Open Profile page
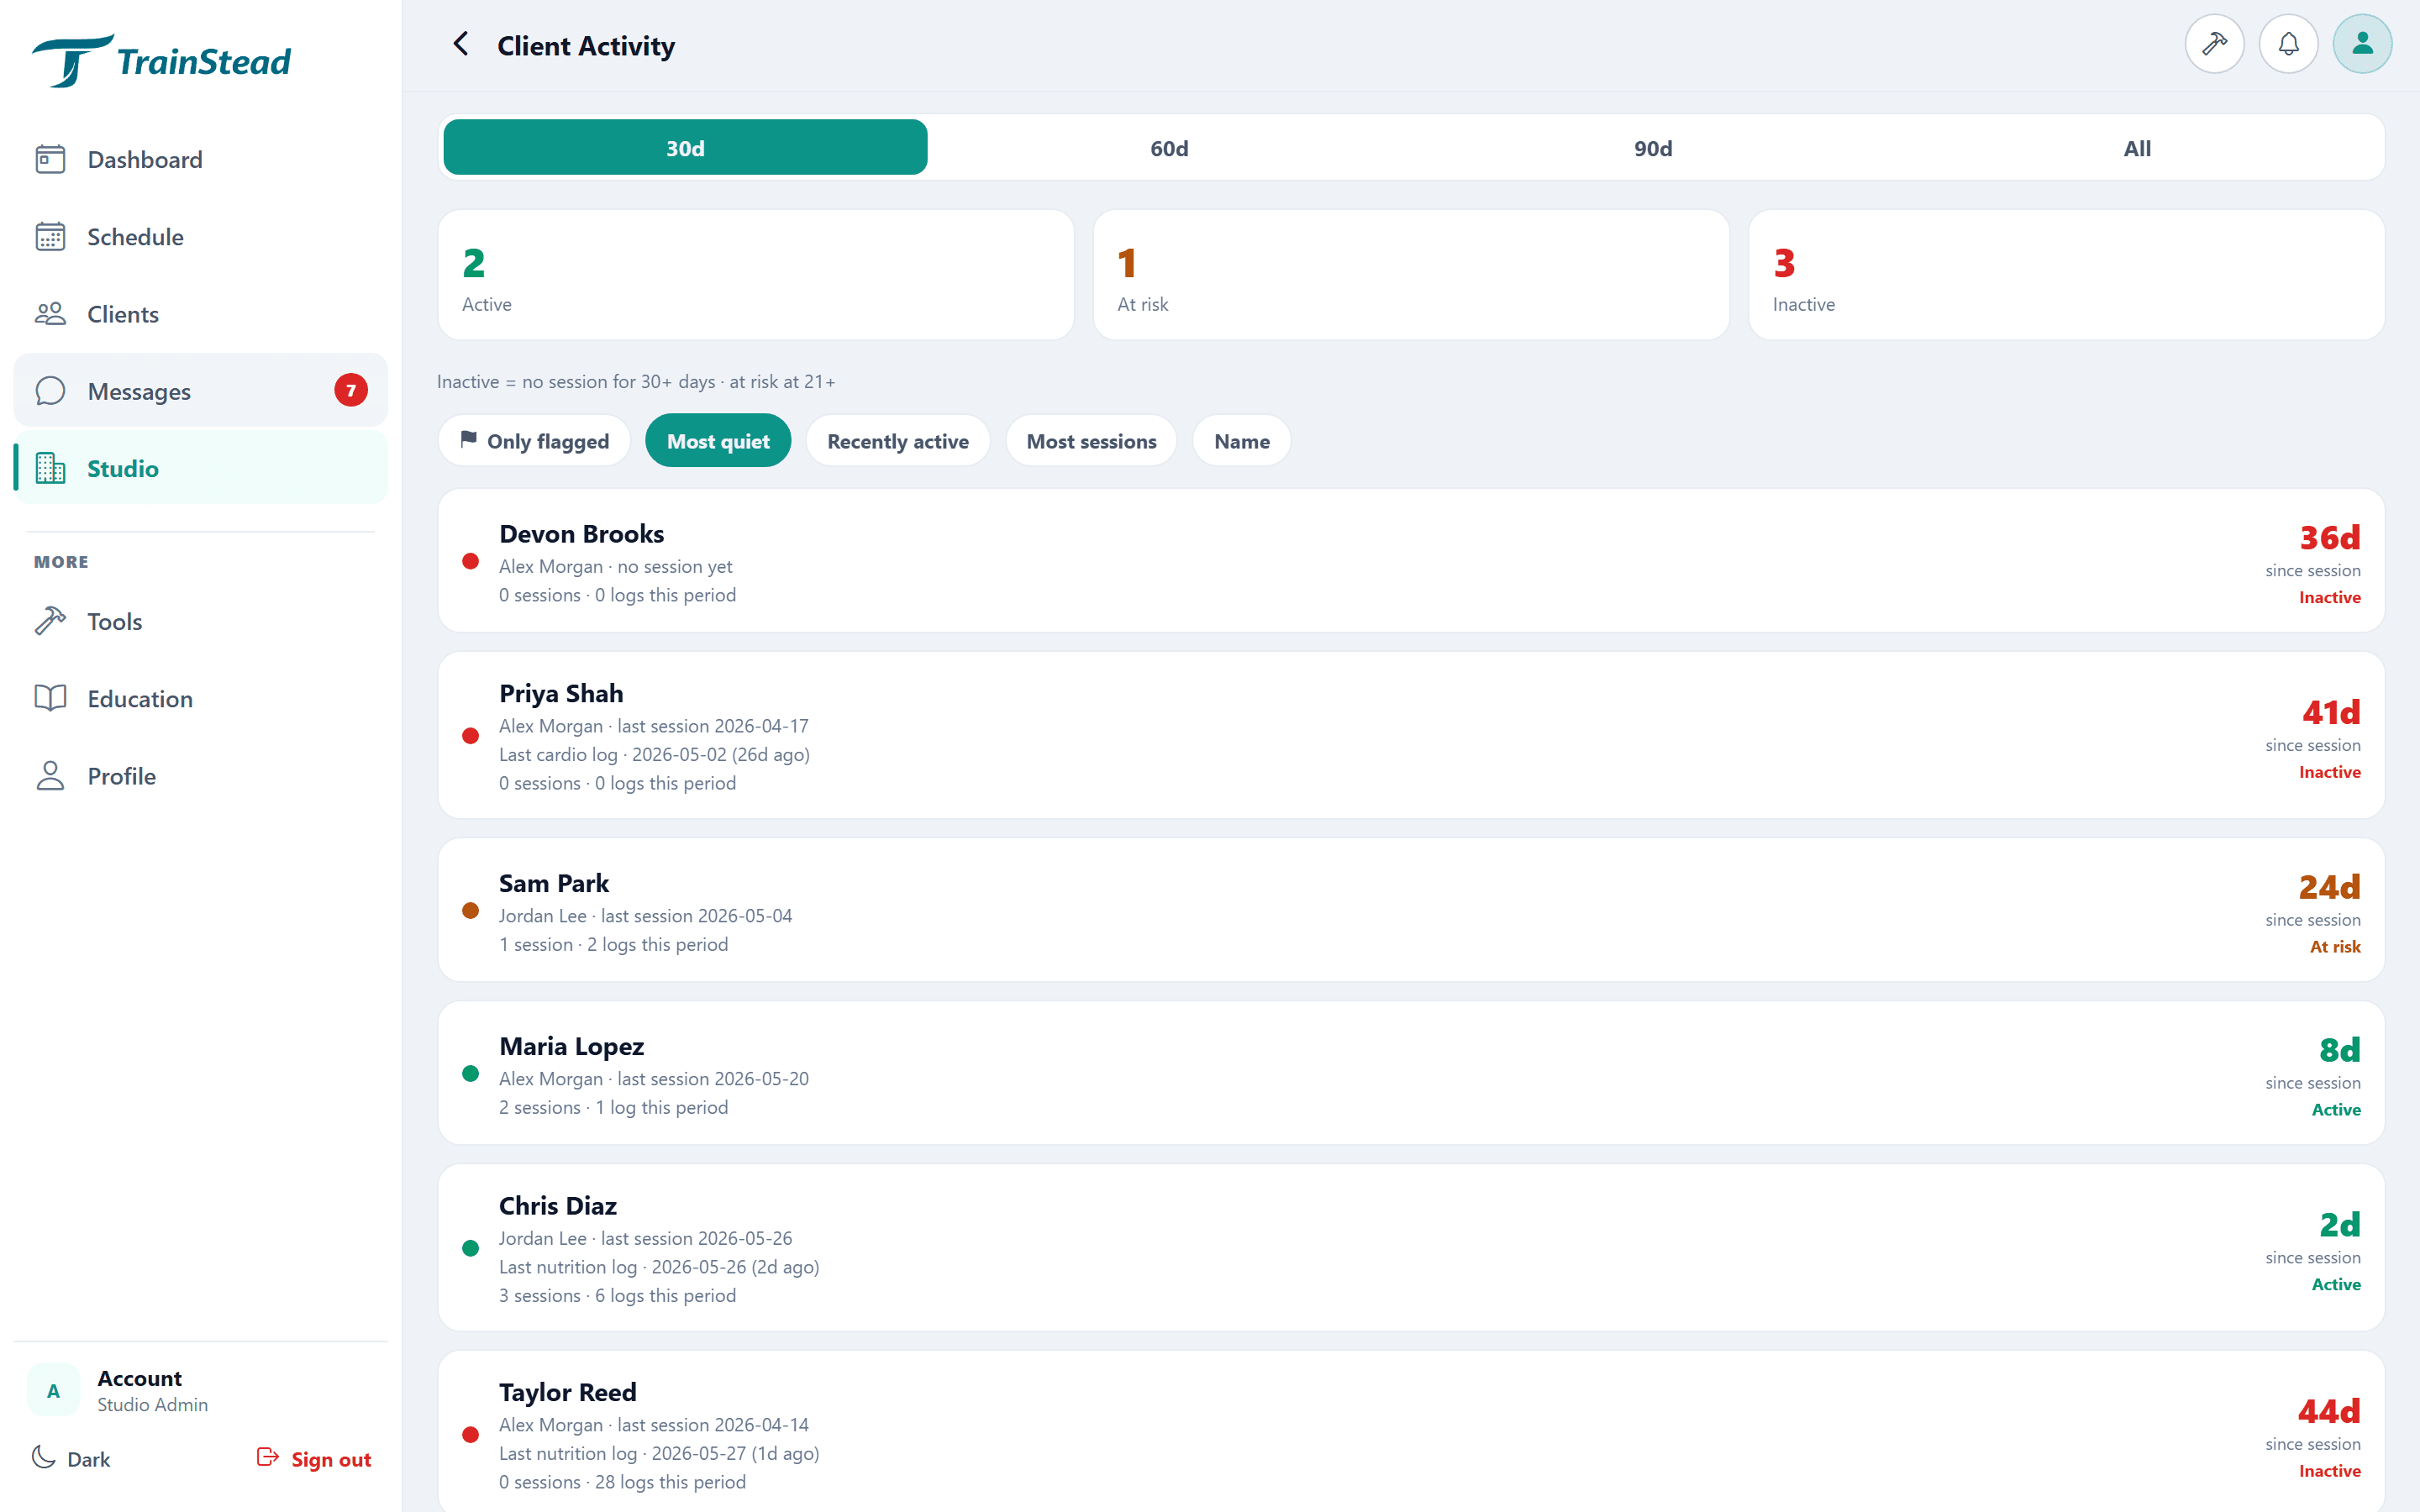2420x1512 pixels. click(200, 776)
